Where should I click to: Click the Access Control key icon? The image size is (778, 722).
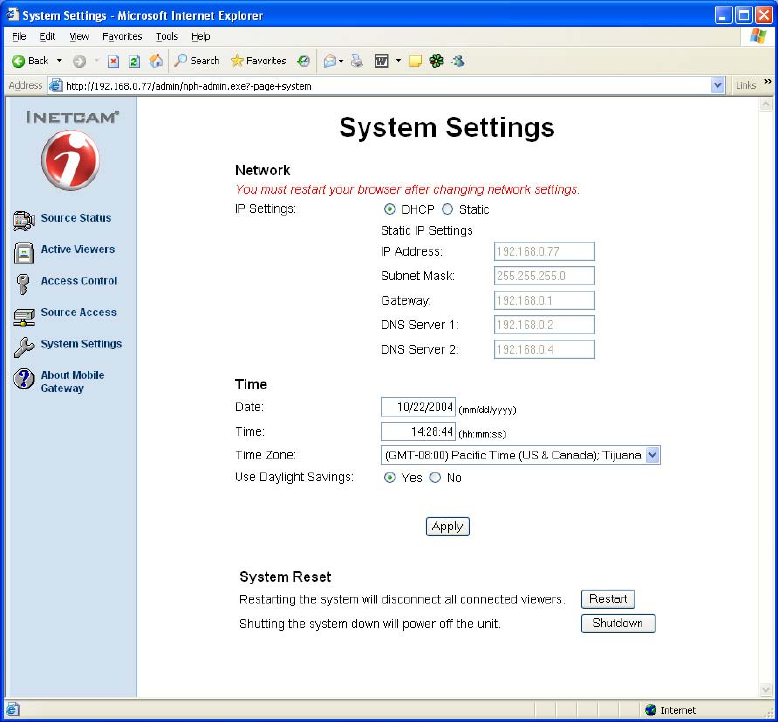click(23, 283)
